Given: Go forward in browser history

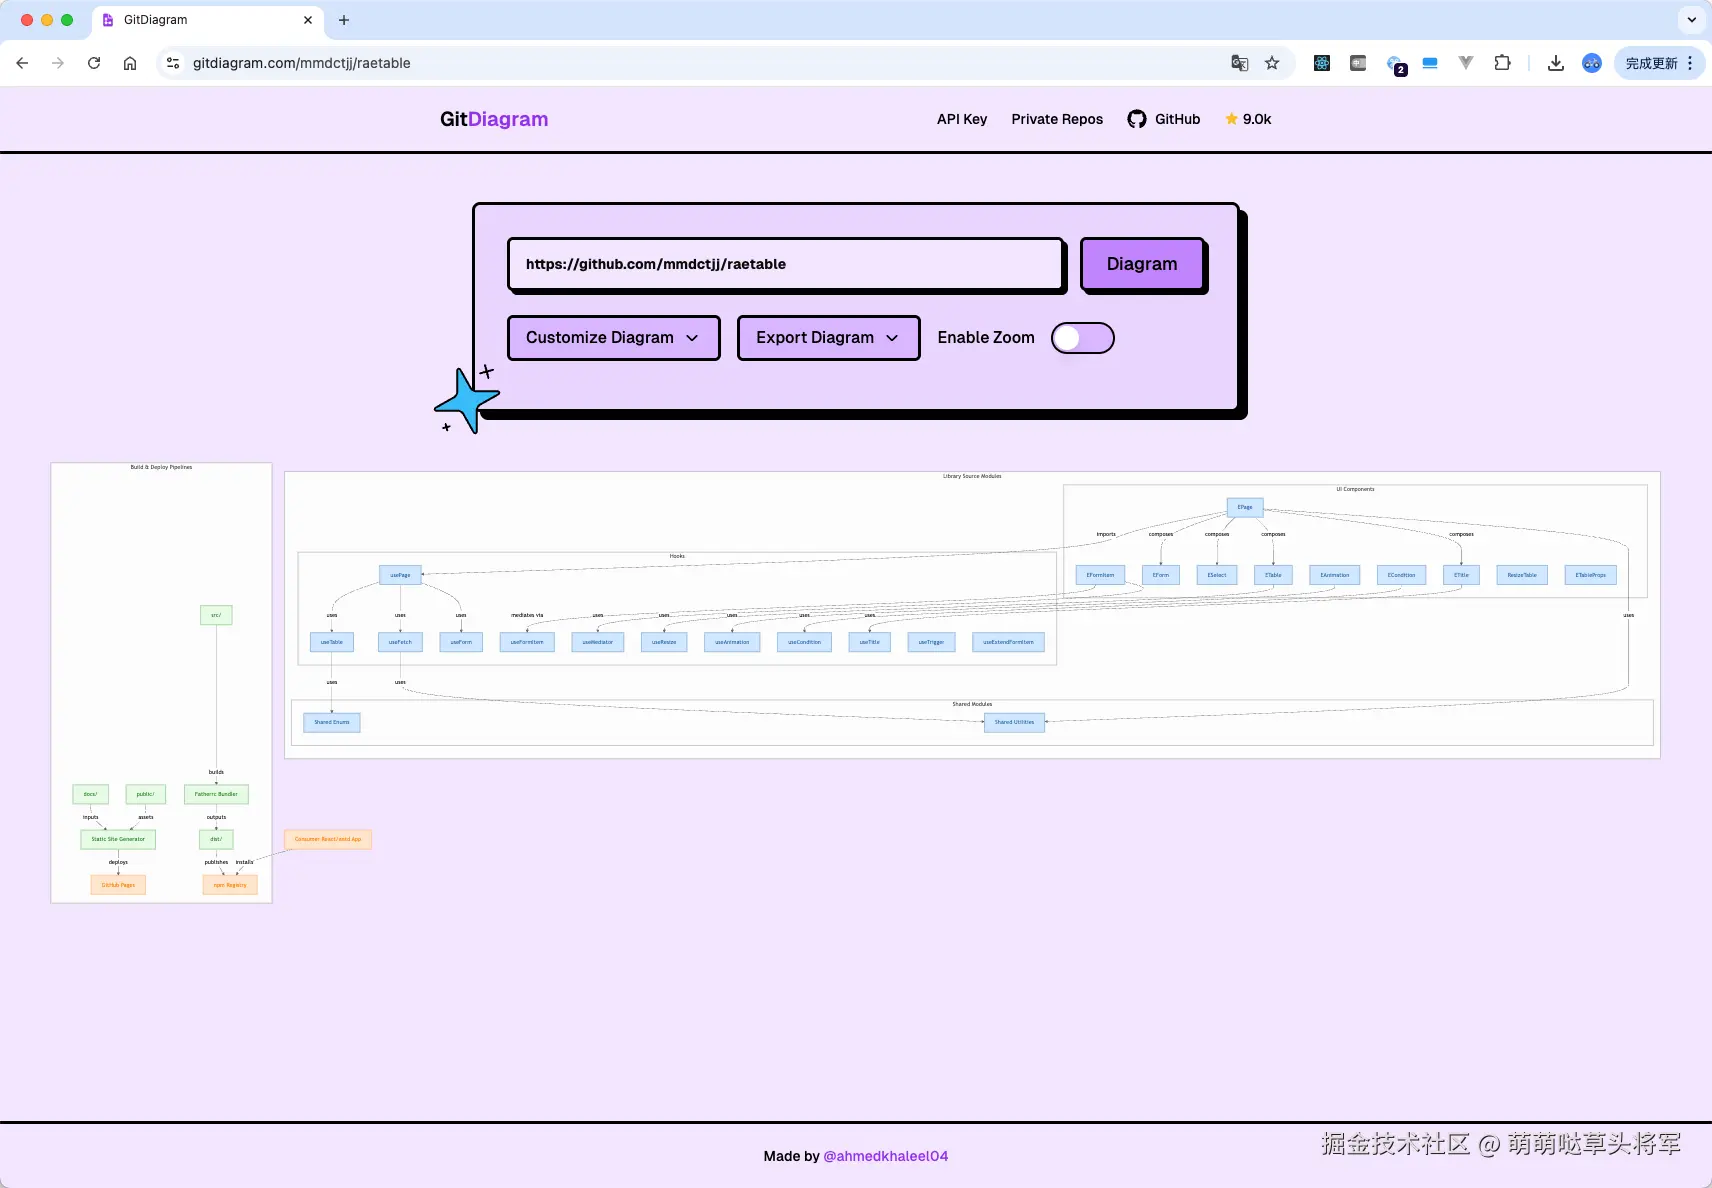Looking at the screenshot, I should (58, 63).
